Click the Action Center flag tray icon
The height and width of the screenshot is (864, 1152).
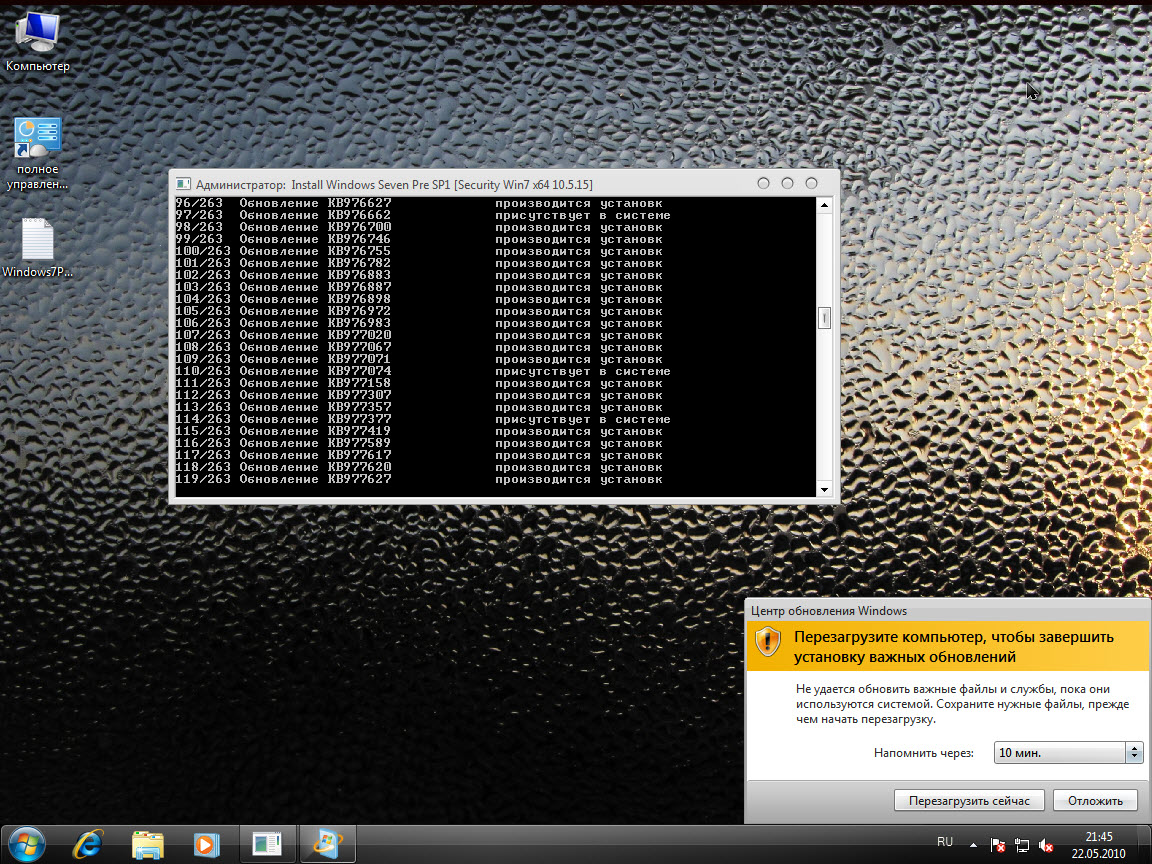pyautogui.click(x=998, y=845)
